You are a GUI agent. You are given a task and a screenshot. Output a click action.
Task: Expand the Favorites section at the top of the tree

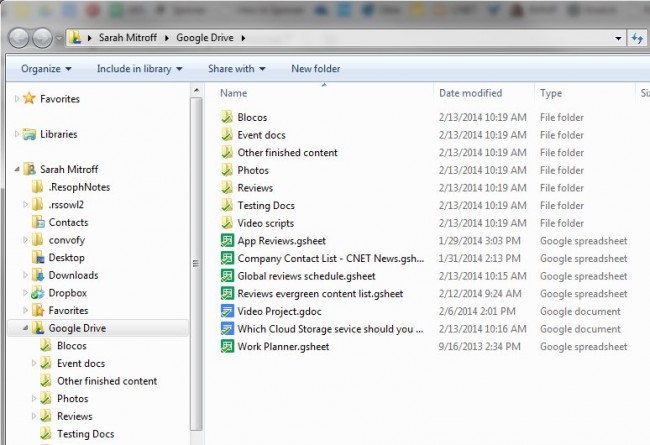click(x=17, y=99)
